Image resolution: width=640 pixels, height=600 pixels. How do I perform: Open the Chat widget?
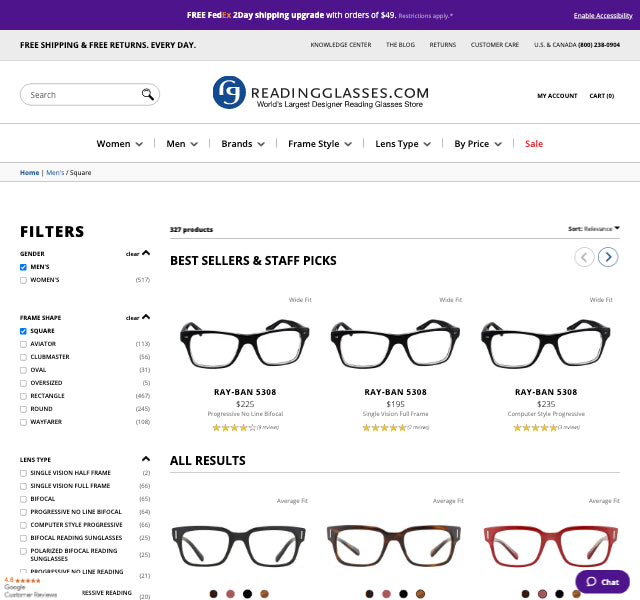602,582
